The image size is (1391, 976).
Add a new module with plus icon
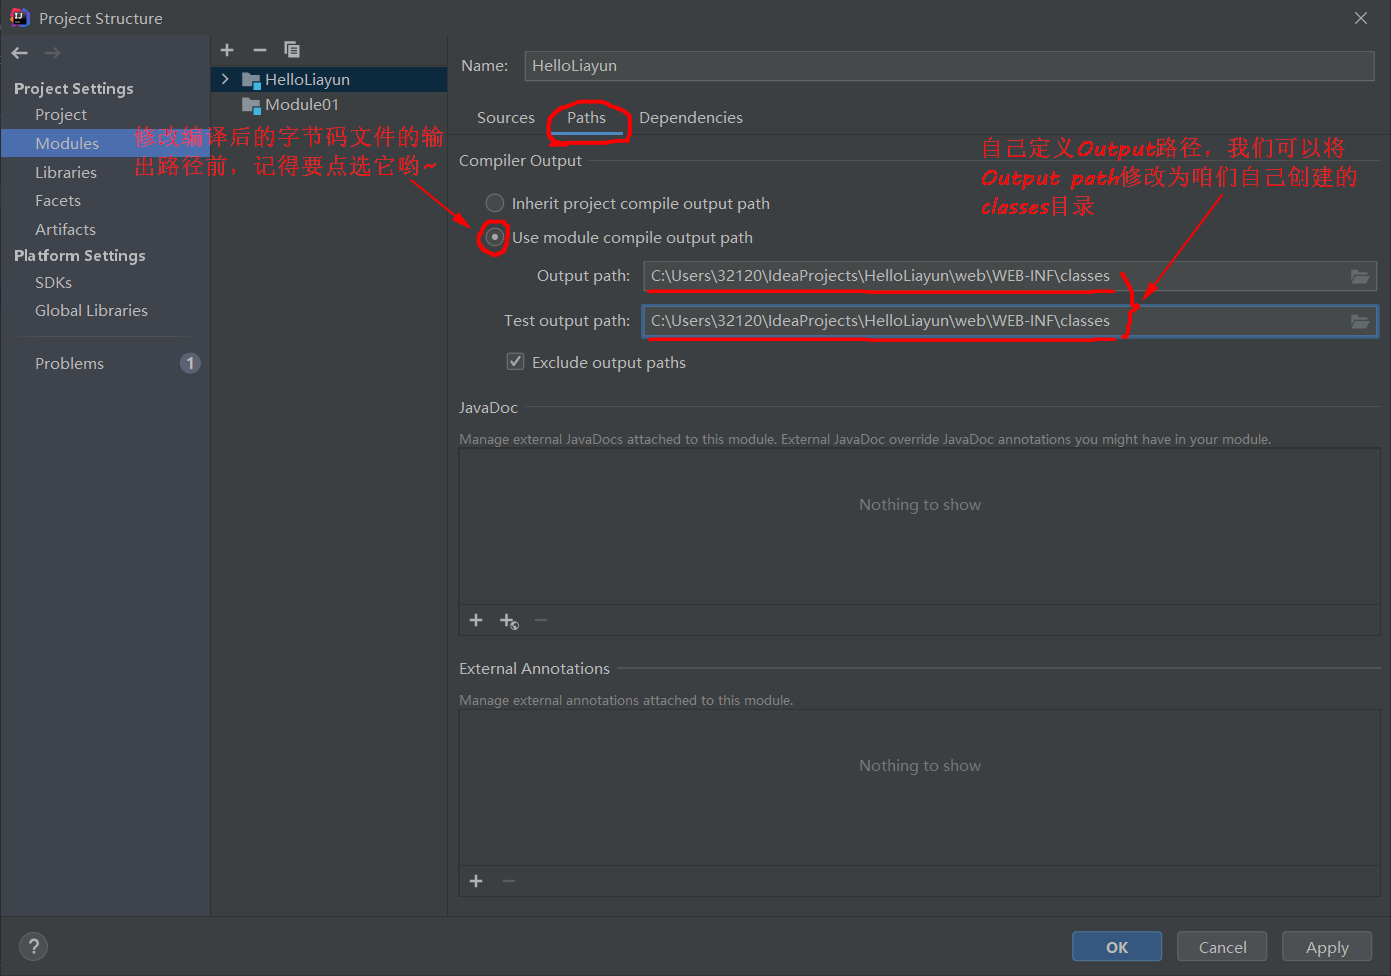(227, 50)
